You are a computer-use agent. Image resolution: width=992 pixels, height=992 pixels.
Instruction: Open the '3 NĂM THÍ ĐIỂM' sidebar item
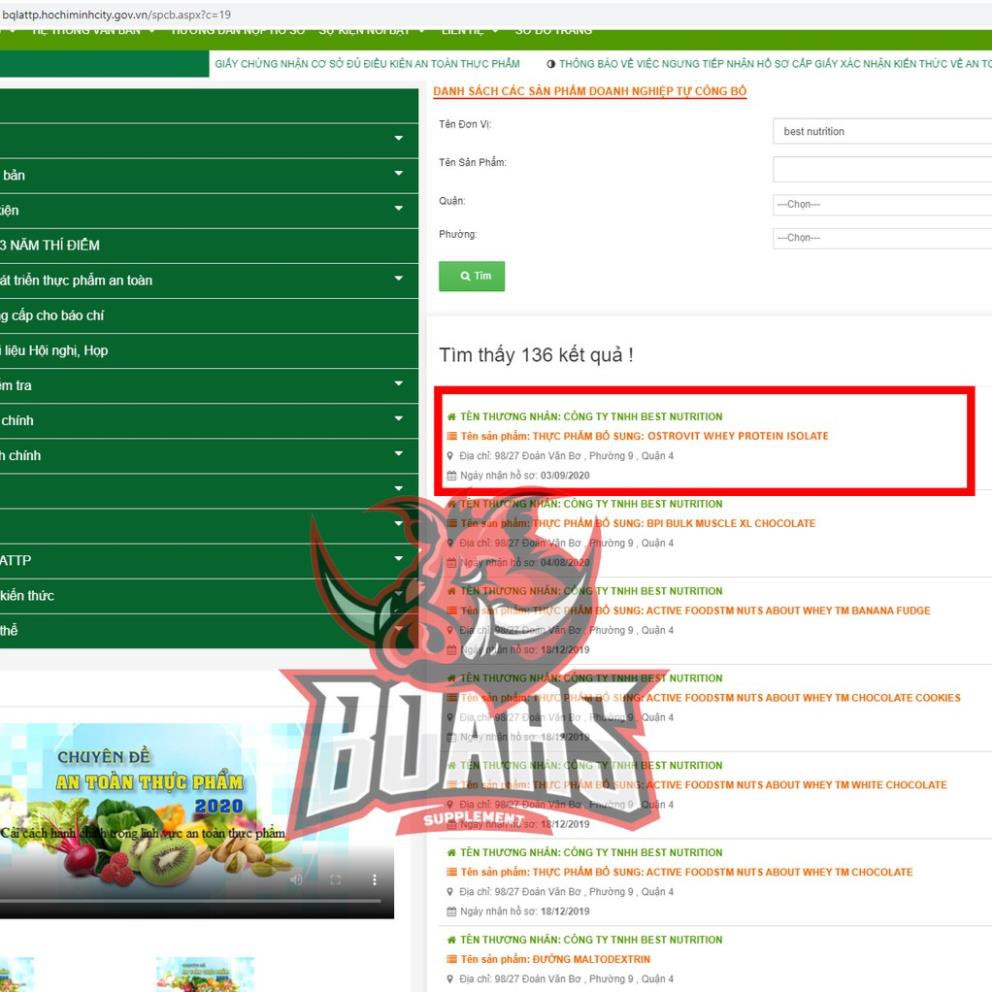pos(50,245)
